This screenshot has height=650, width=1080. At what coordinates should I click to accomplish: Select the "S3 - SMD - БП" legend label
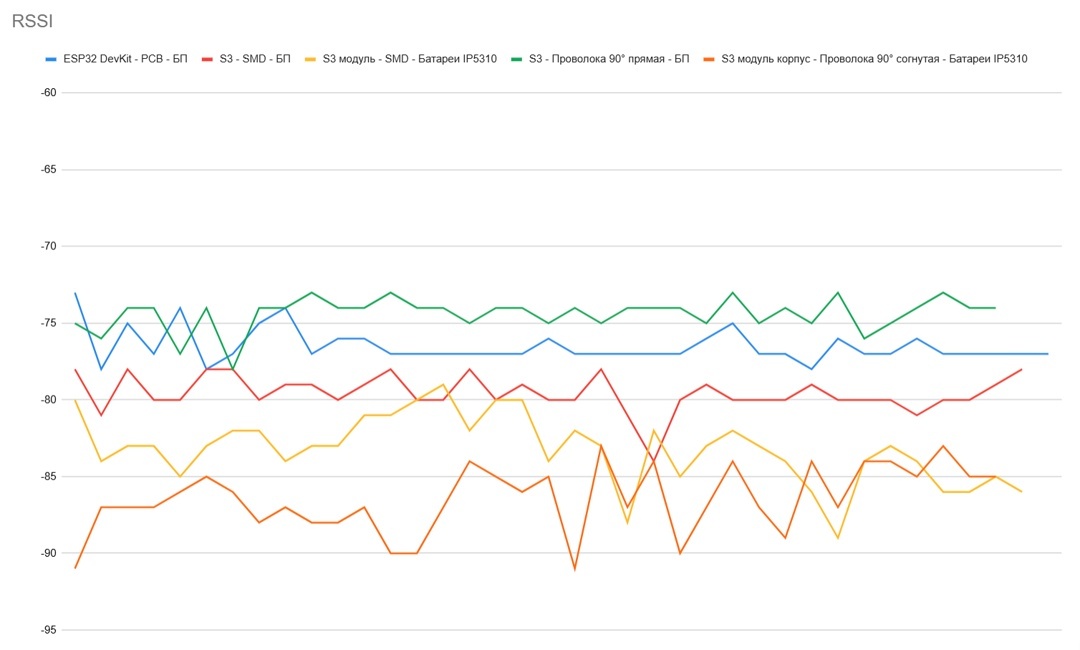(x=255, y=59)
